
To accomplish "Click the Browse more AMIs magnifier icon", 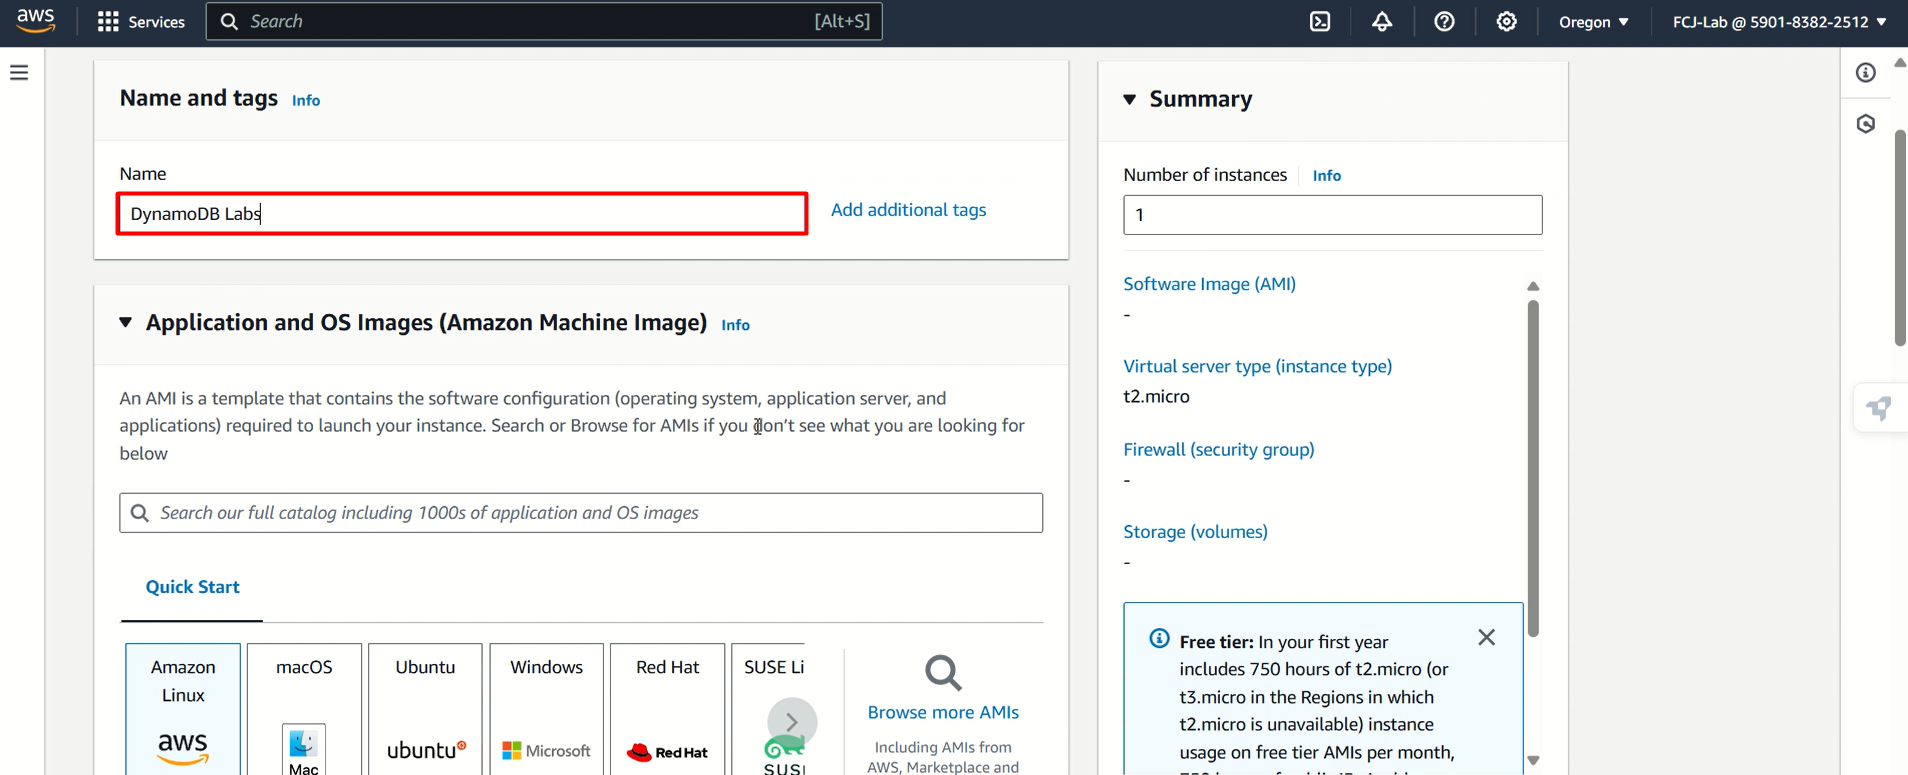I will pyautogui.click(x=943, y=673).
